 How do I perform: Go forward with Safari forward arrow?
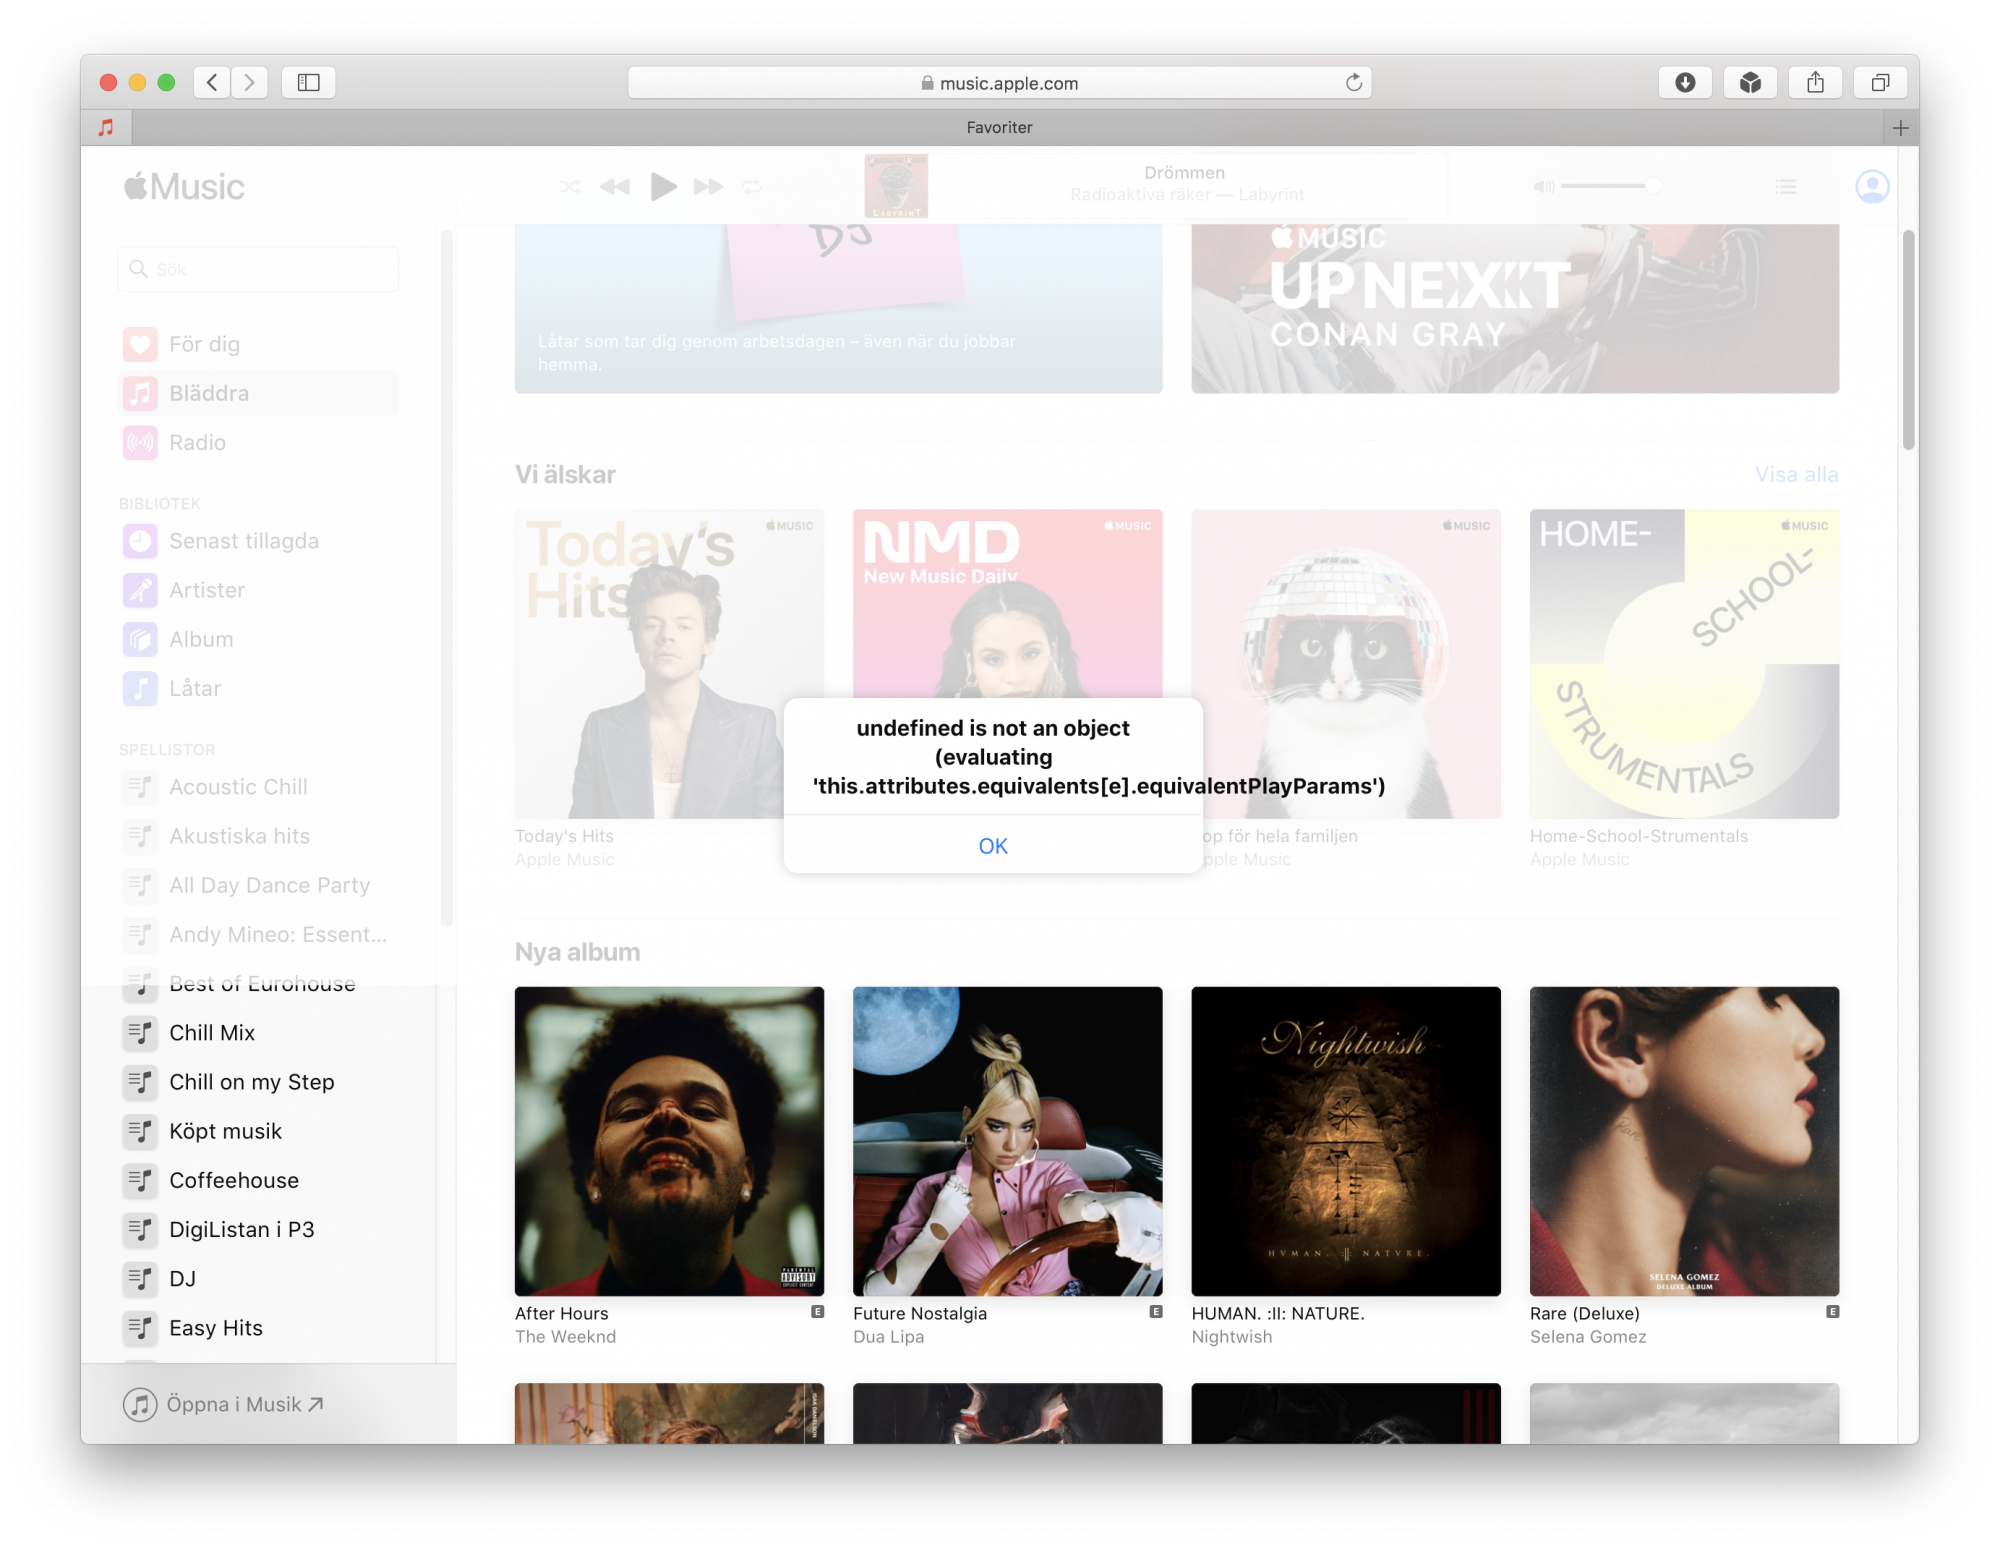250,83
